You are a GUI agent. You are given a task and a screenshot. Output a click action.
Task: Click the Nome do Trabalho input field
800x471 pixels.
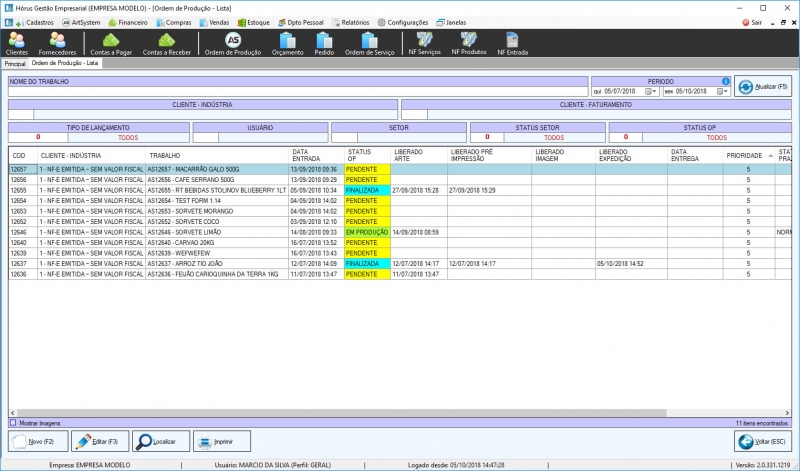tap(298, 91)
